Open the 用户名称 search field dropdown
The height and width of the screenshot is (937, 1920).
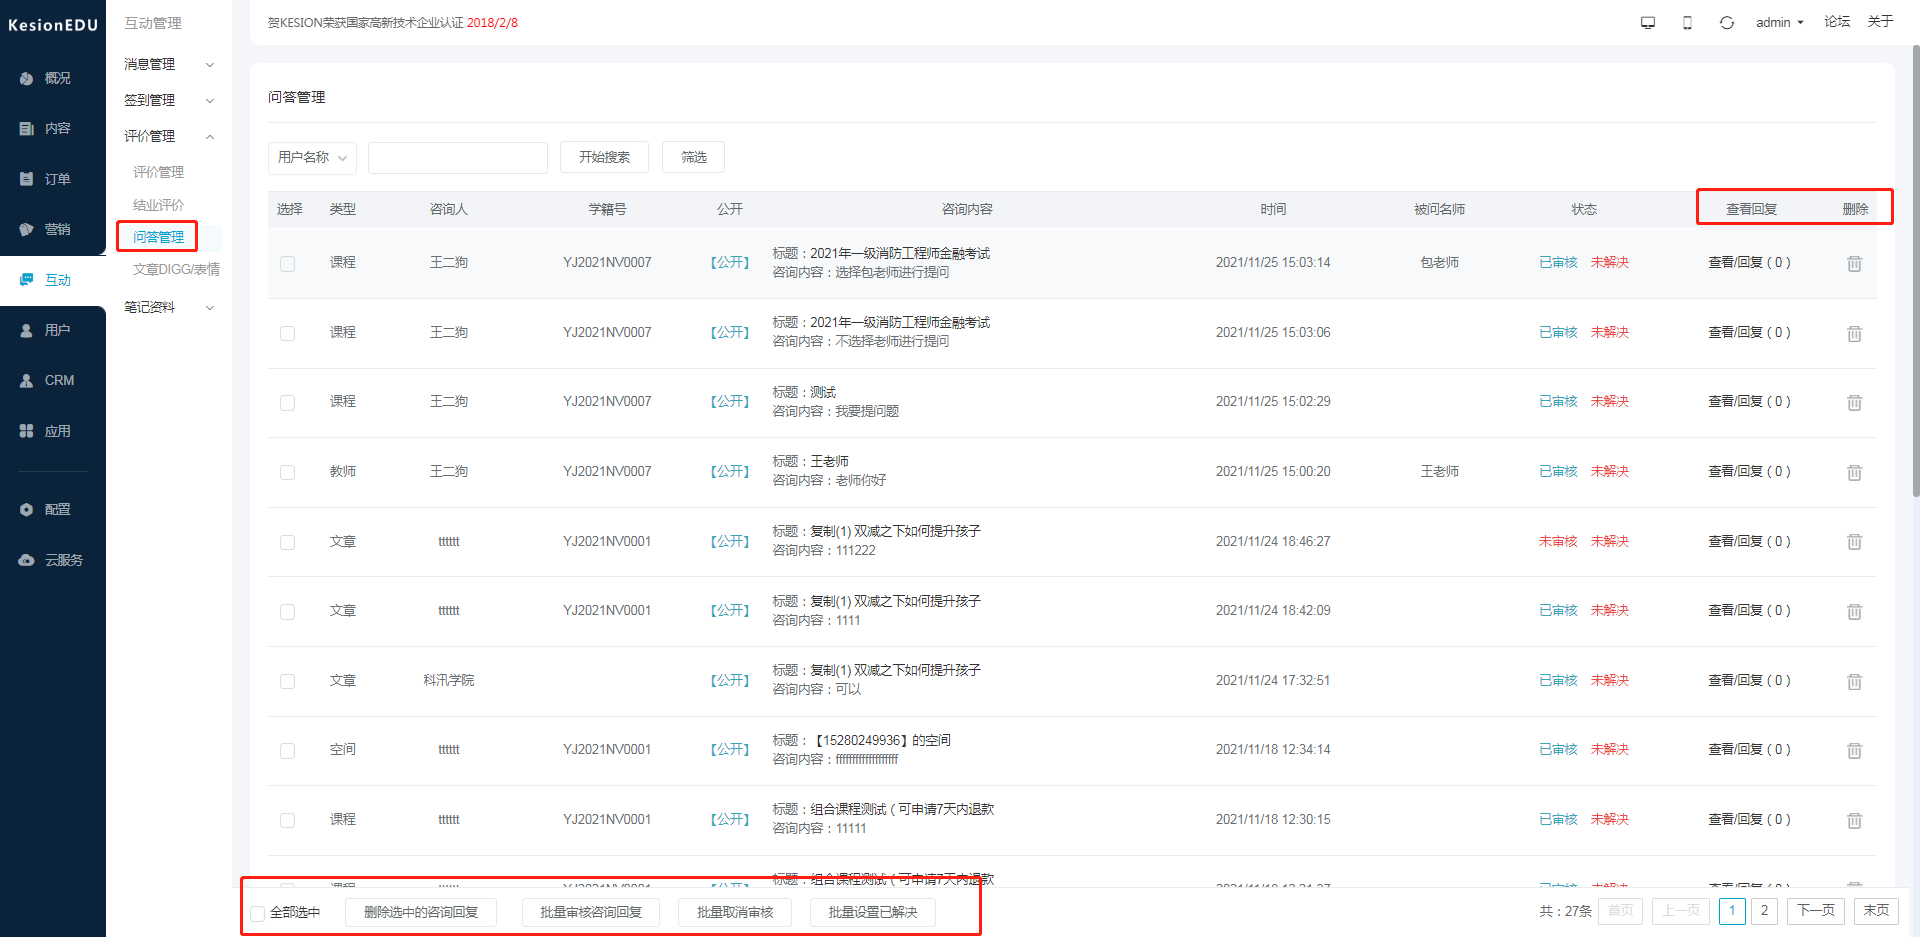pyautogui.click(x=312, y=158)
